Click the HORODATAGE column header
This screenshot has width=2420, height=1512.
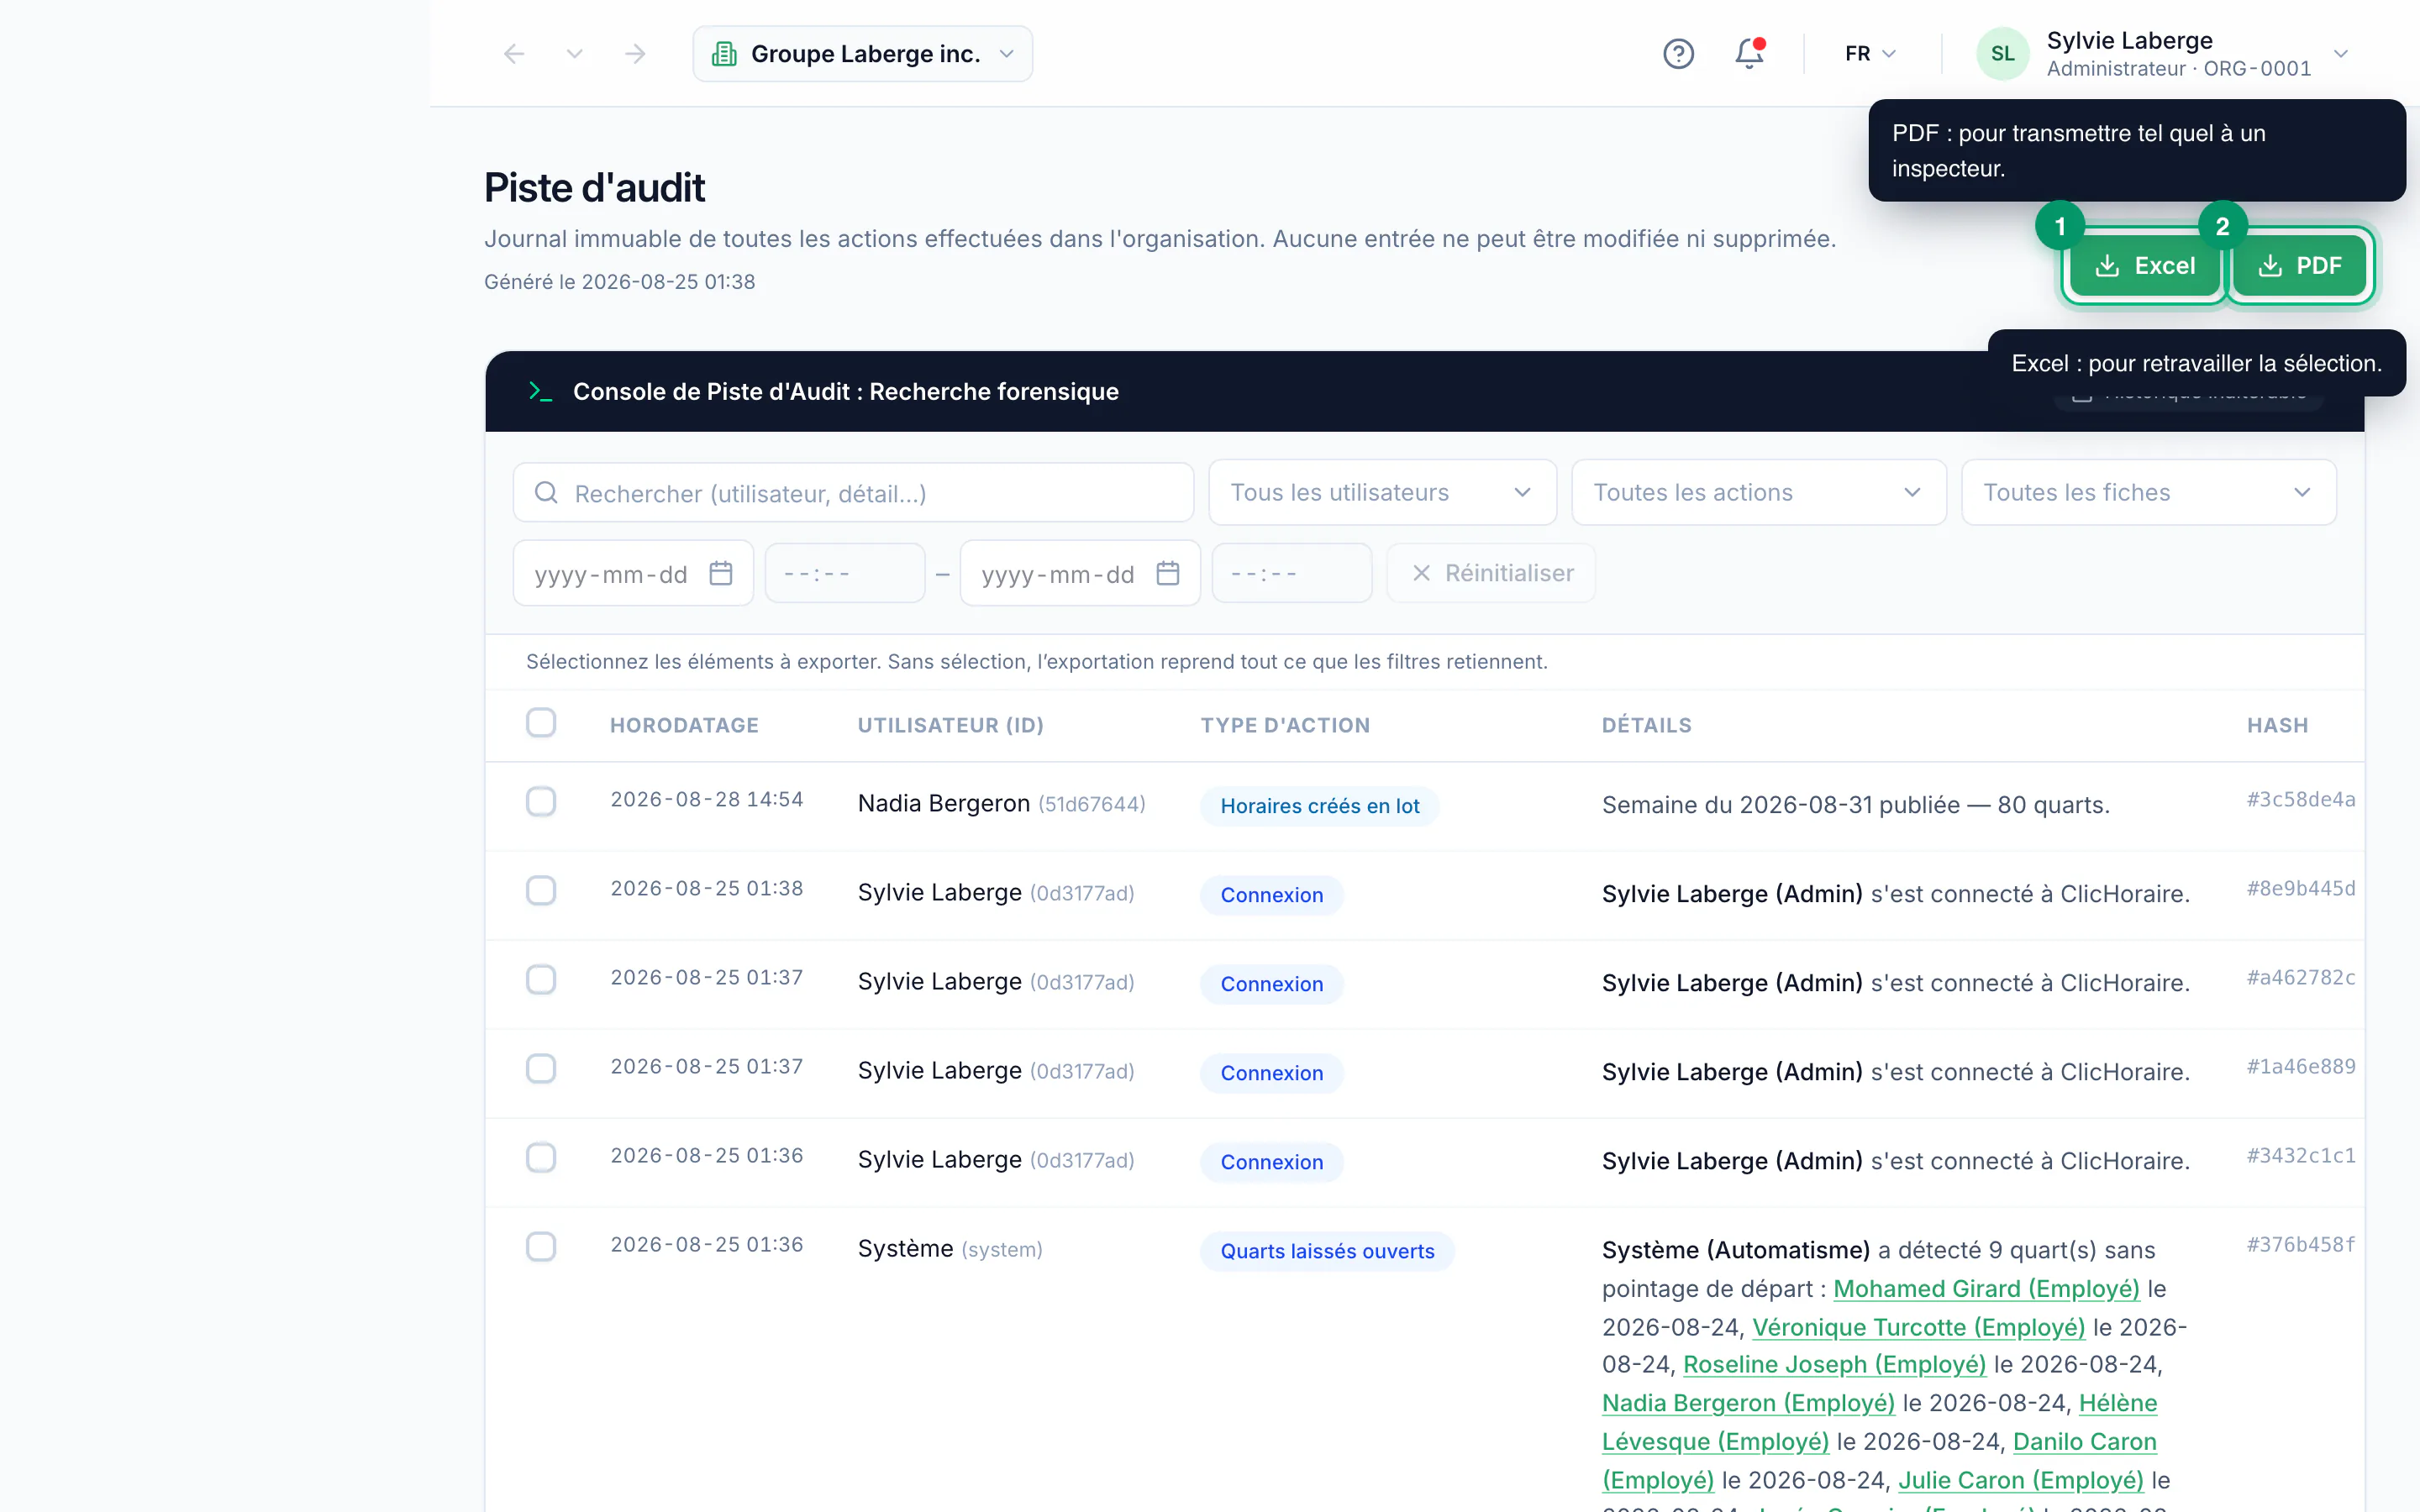click(x=684, y=726)
